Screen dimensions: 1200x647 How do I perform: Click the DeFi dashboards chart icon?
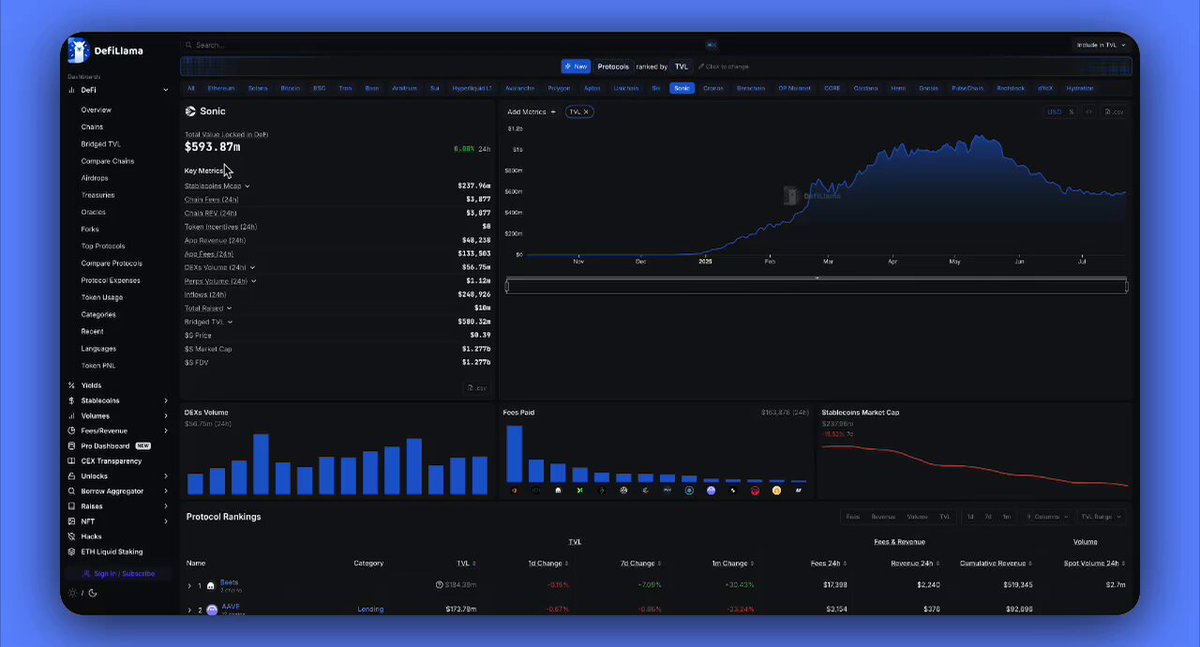pos(71,90)
